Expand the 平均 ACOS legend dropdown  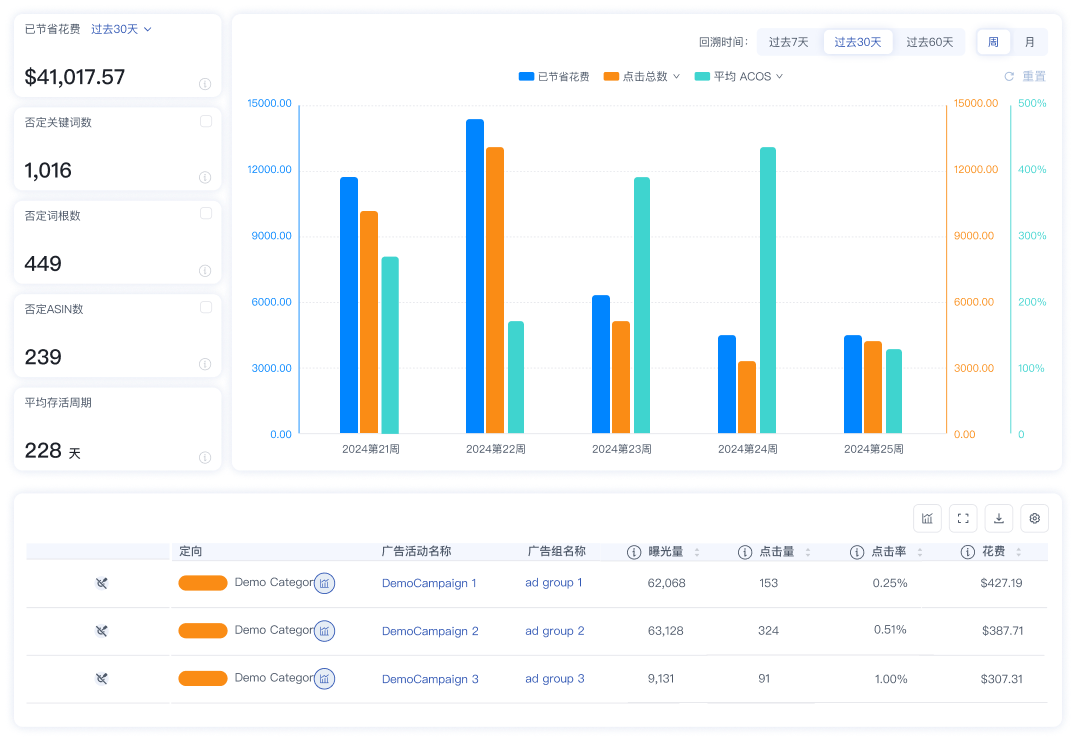pos(779,76)
